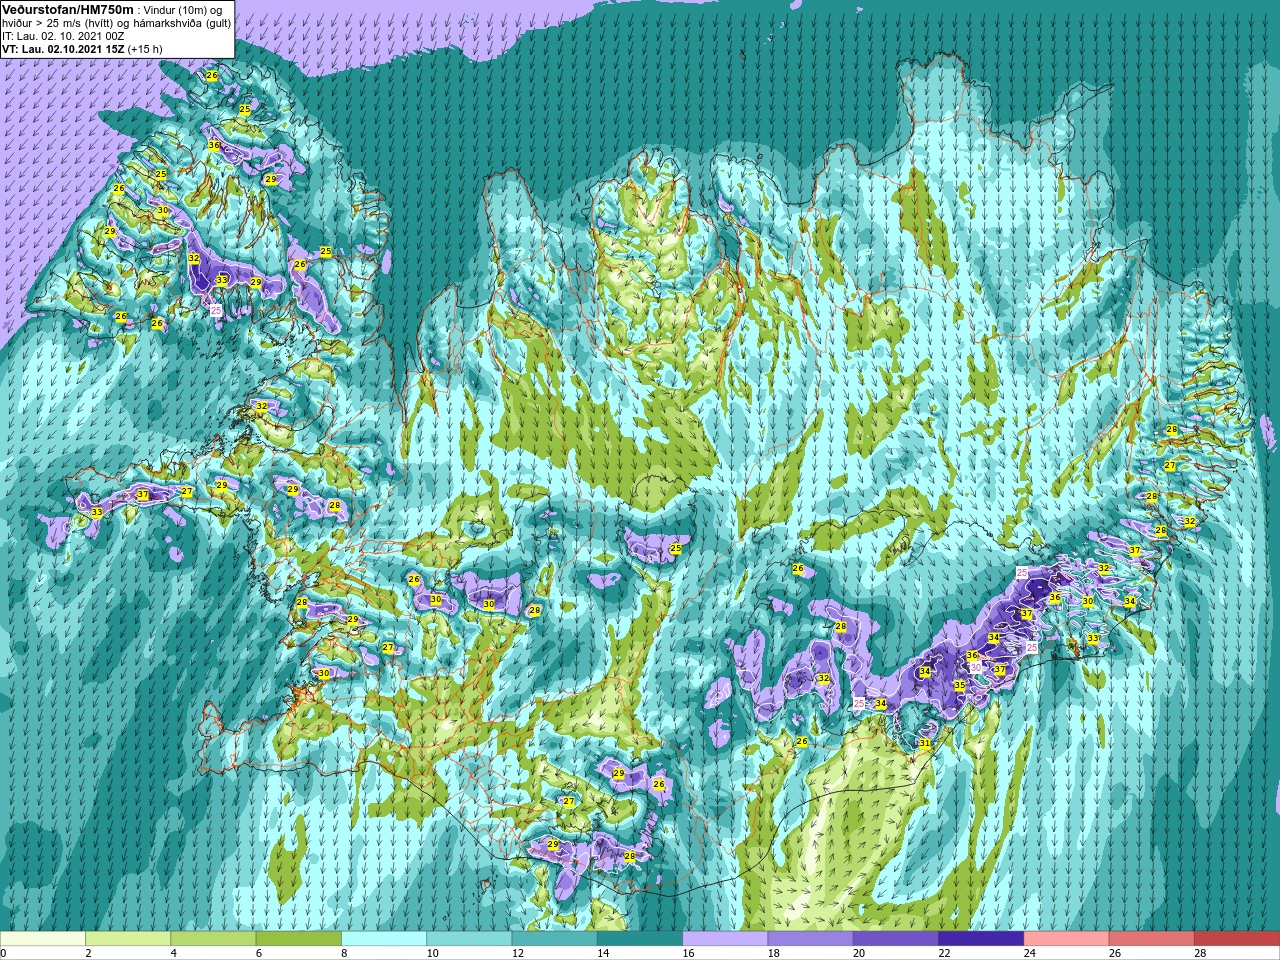
Task: Select the 20–22 m/s purple legend swatch
Action: pos(896,939)
